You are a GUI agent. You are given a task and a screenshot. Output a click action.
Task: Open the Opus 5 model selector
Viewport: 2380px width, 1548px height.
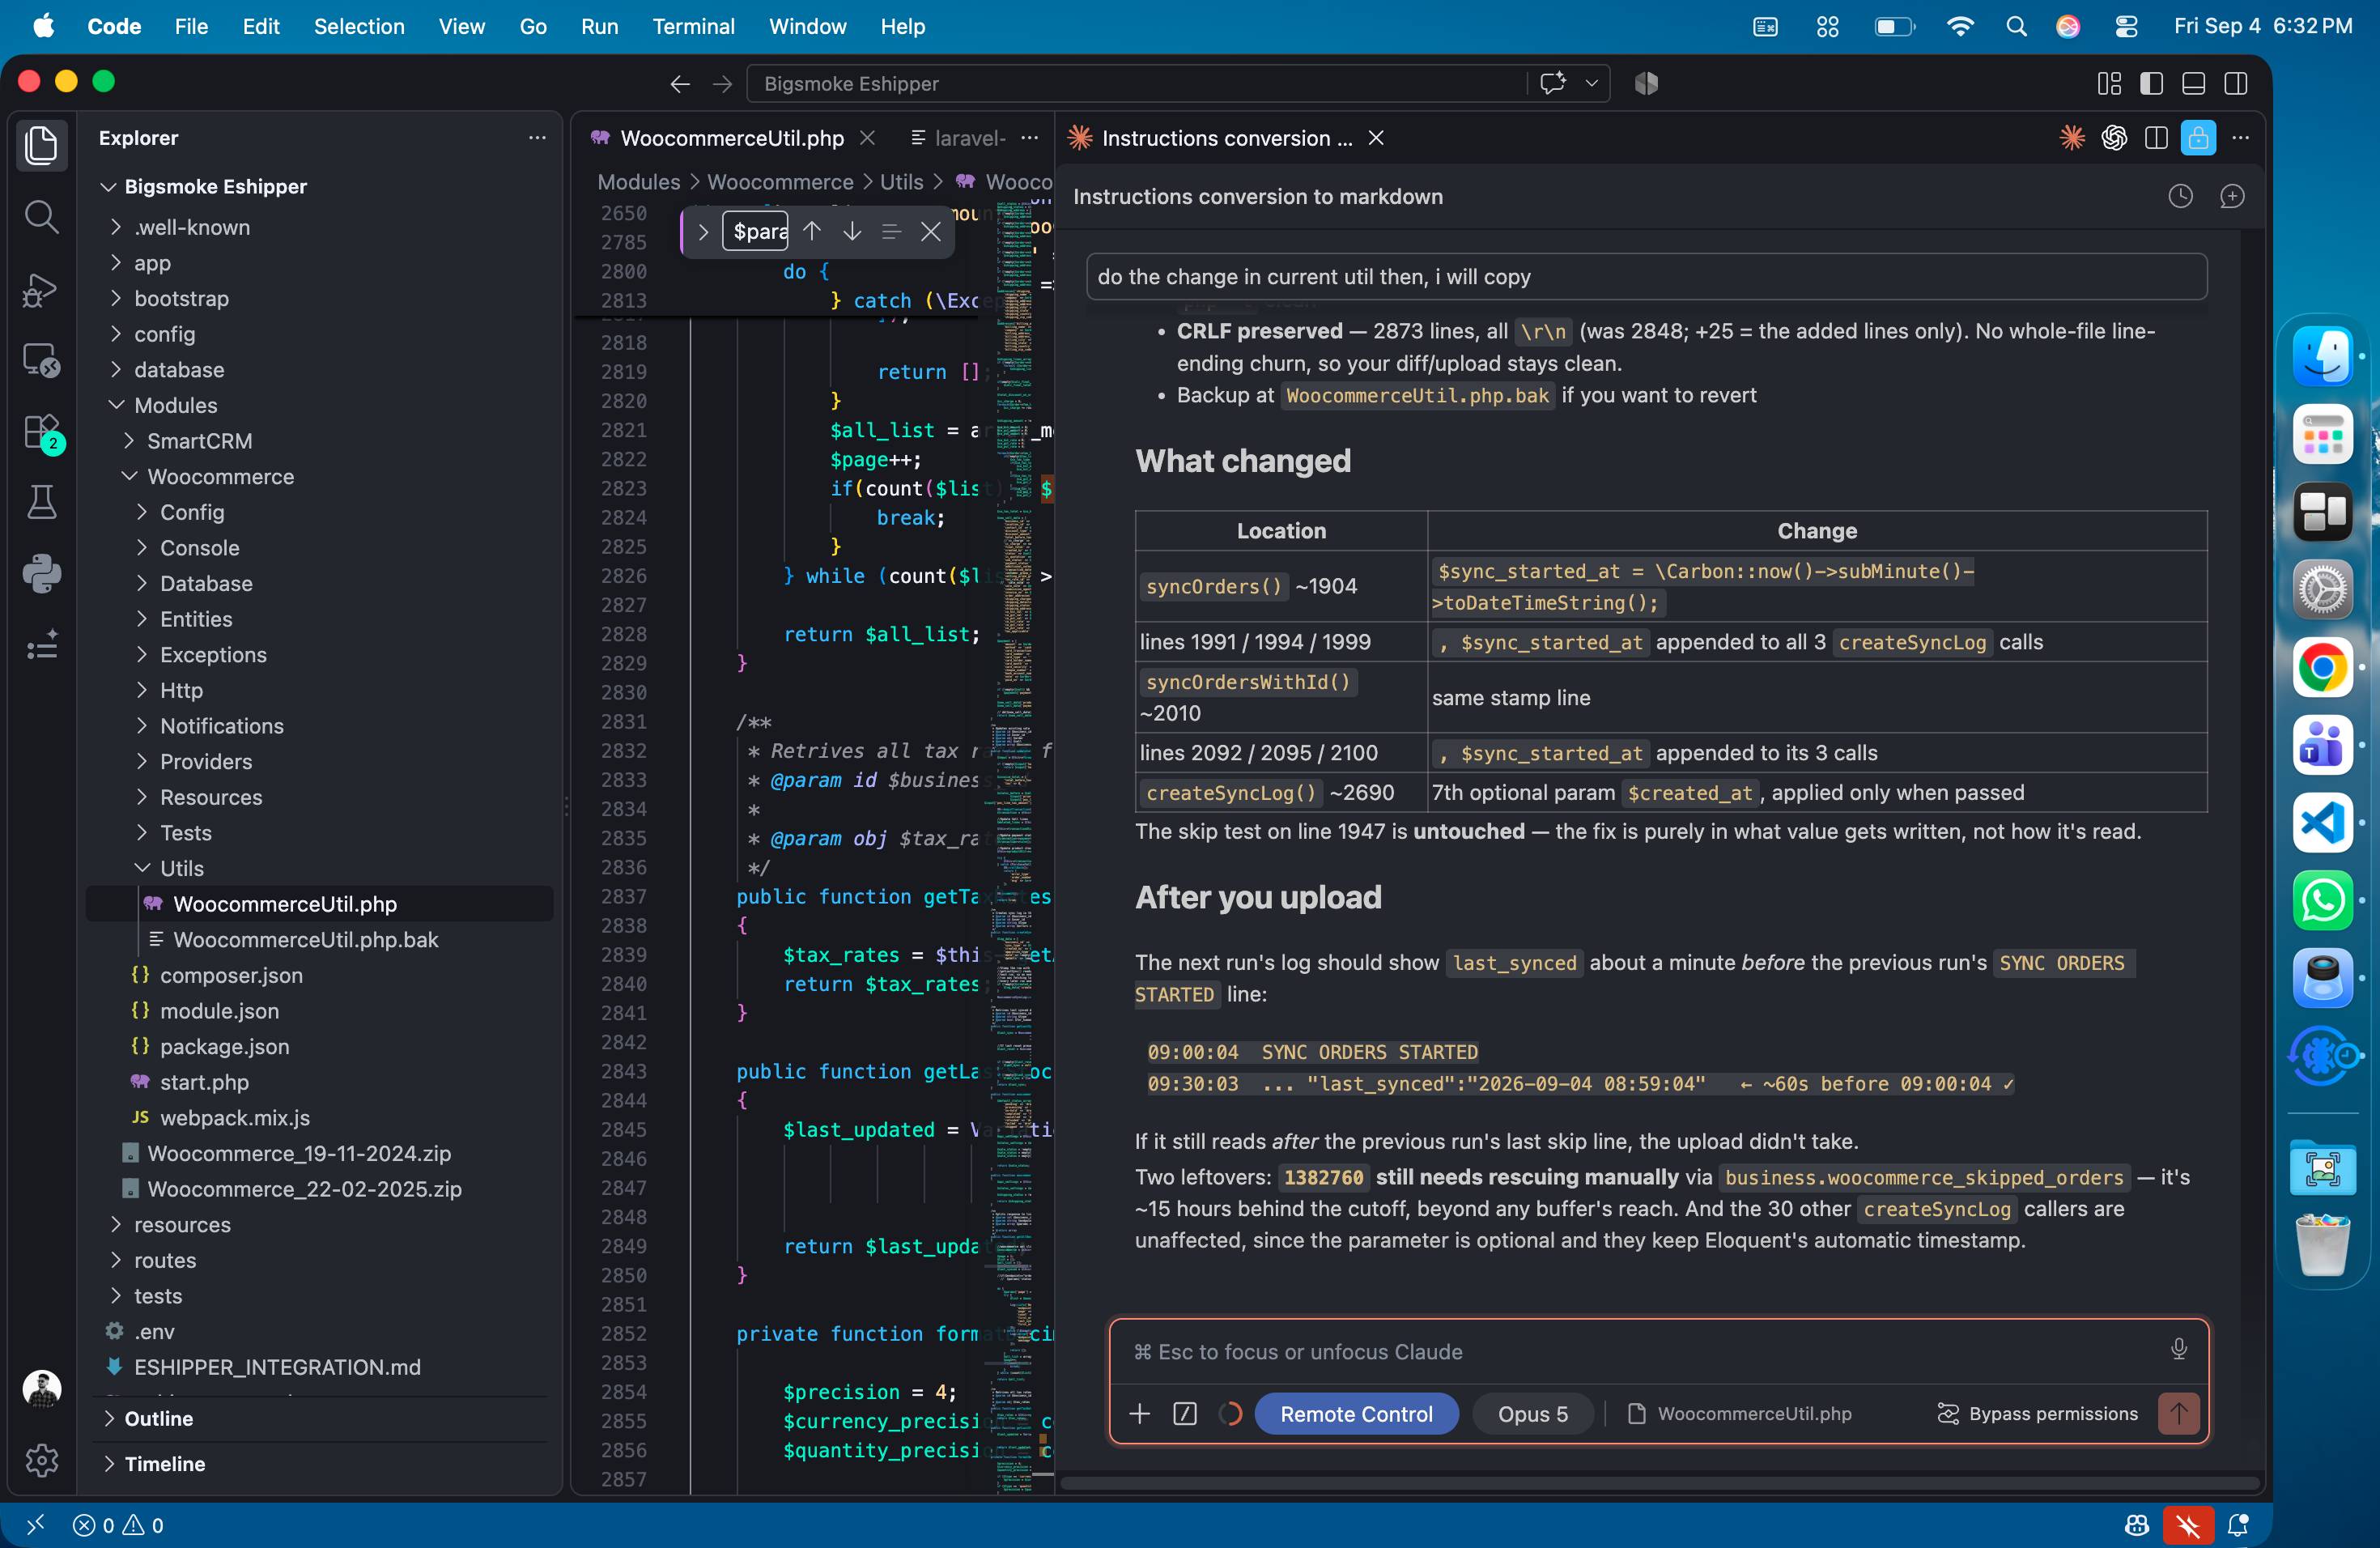1532,1413
